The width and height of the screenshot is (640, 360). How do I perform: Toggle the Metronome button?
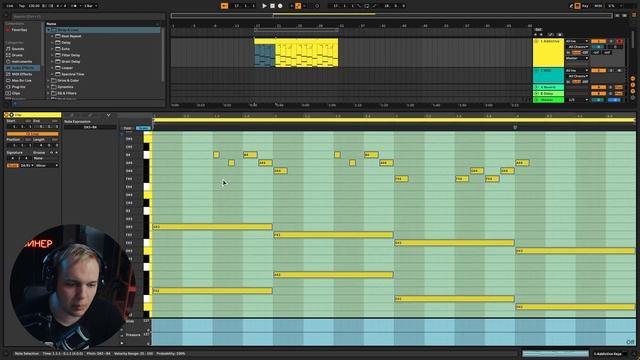(74, 6)
